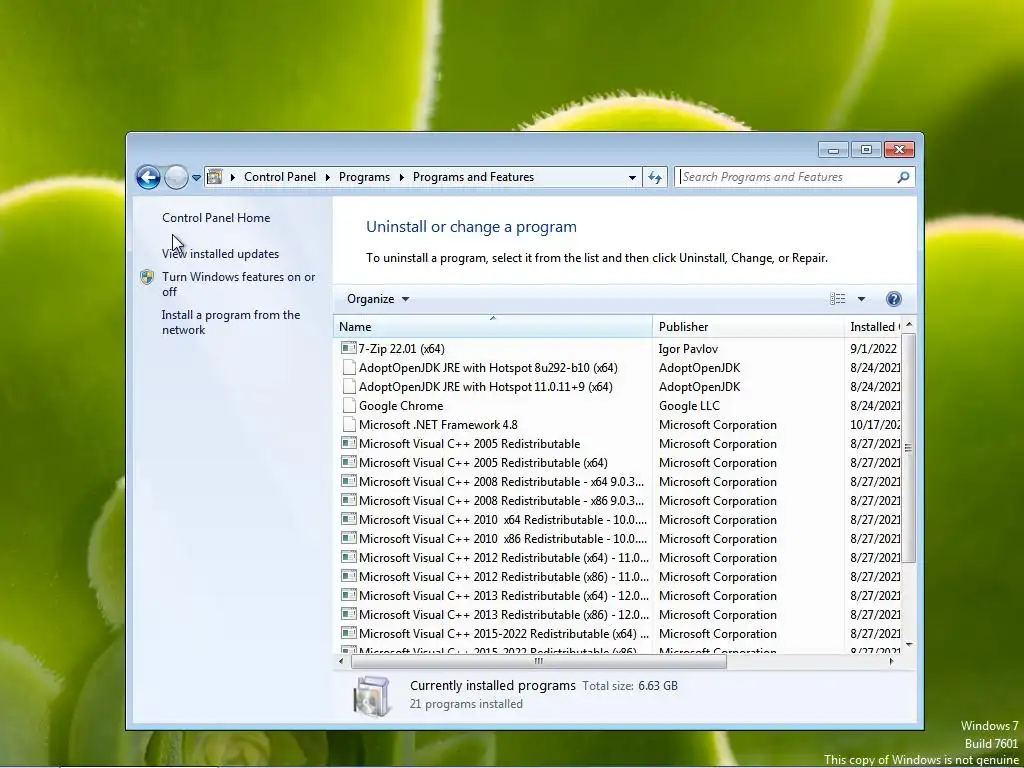Click Microsoft .NET Framework 4.8 name text
This screenshot has height=768, width=1024.
pyautogui.click(x=438, y=424)
